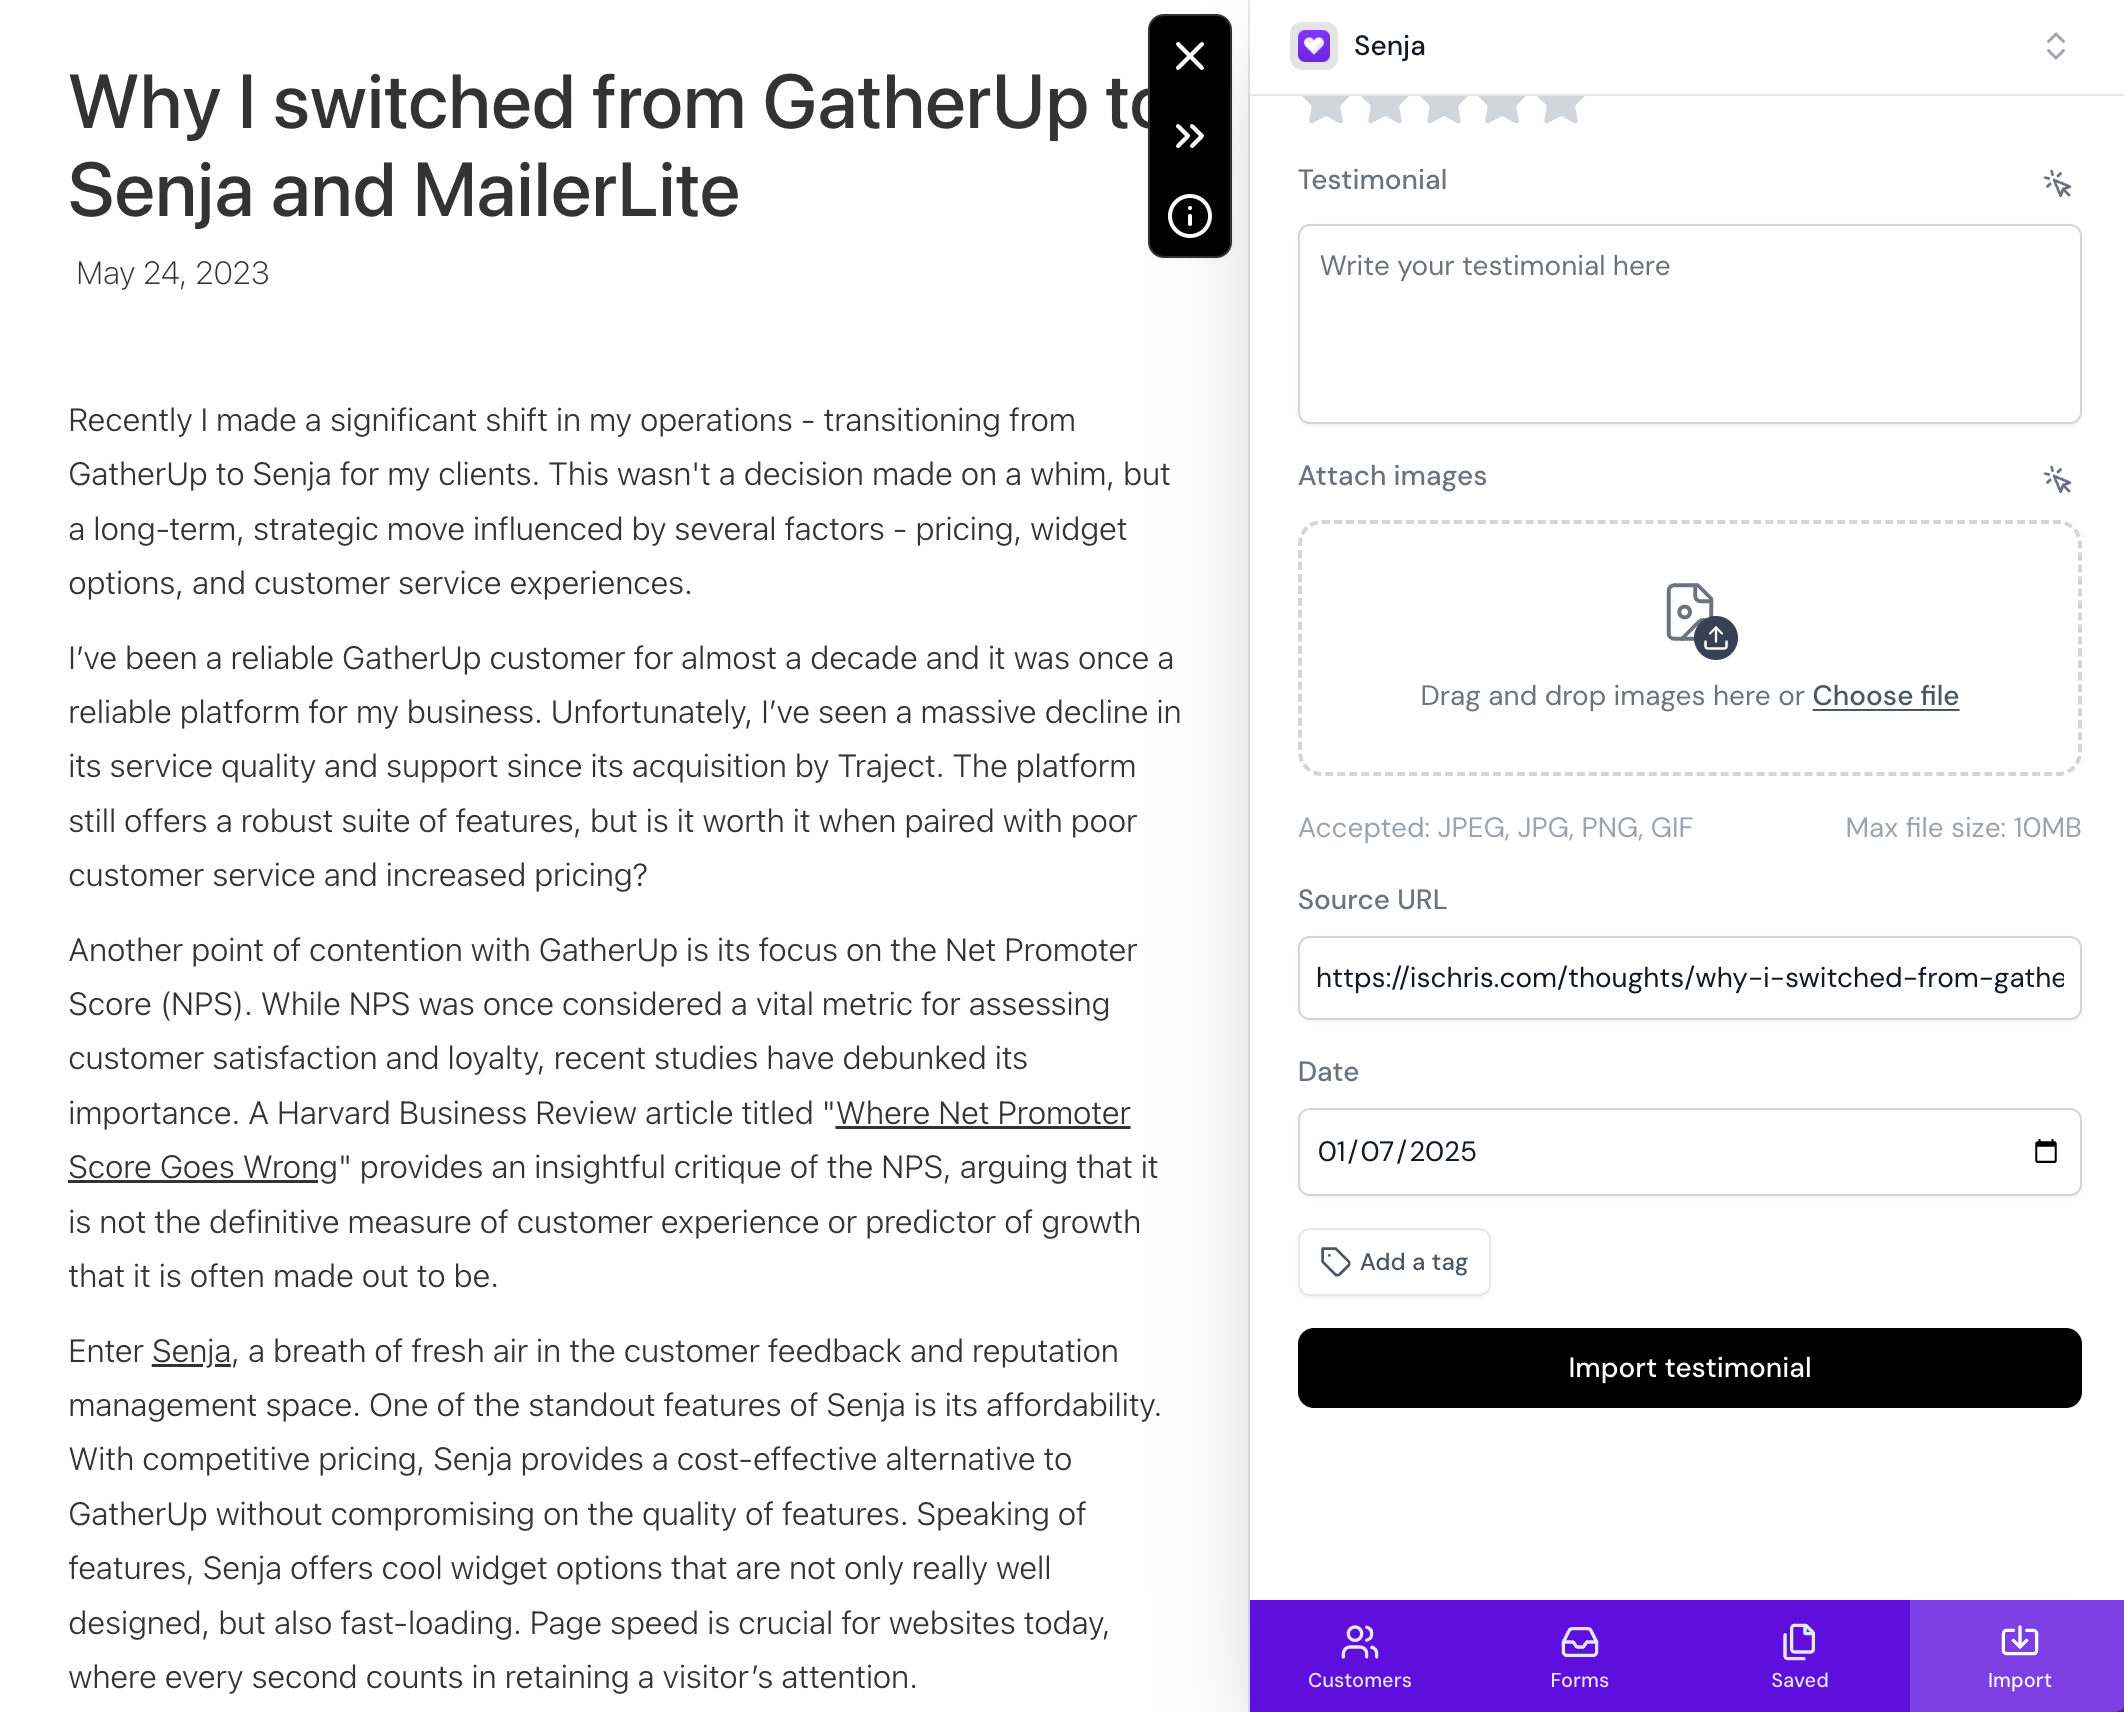Open the Saved tab
Image resolution: width=2124 pixels, height=1712 pixels.
(x=1799, y=1656)
